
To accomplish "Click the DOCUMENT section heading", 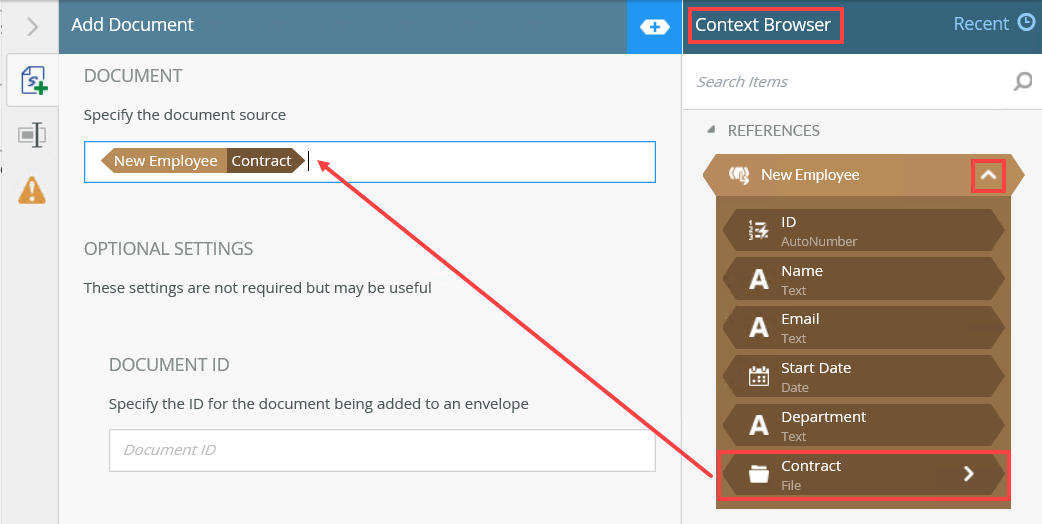I will [133, 76].
